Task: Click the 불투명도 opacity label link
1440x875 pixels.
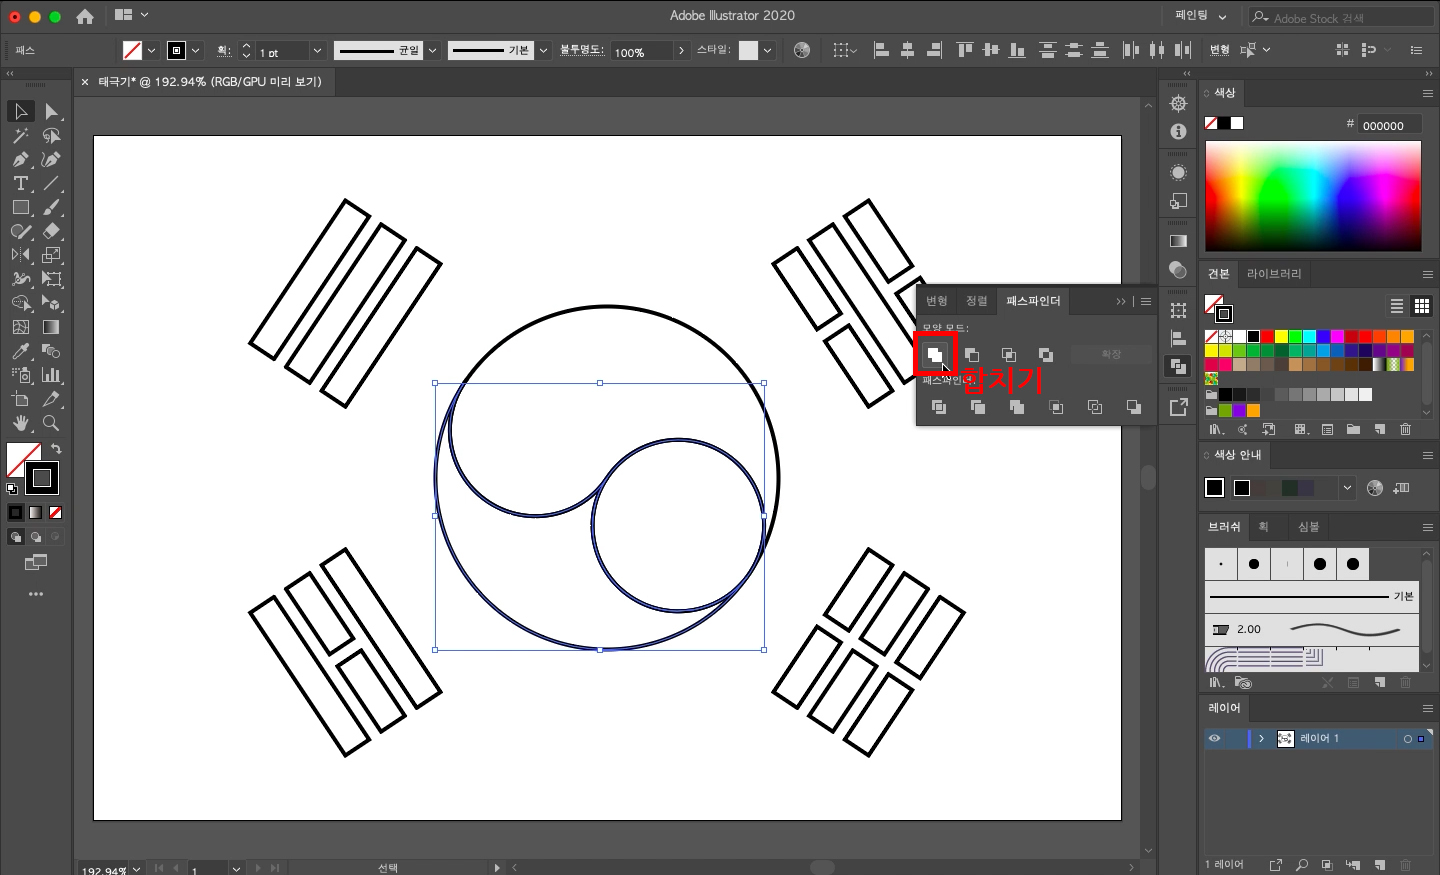Action: tap(581, 49)
